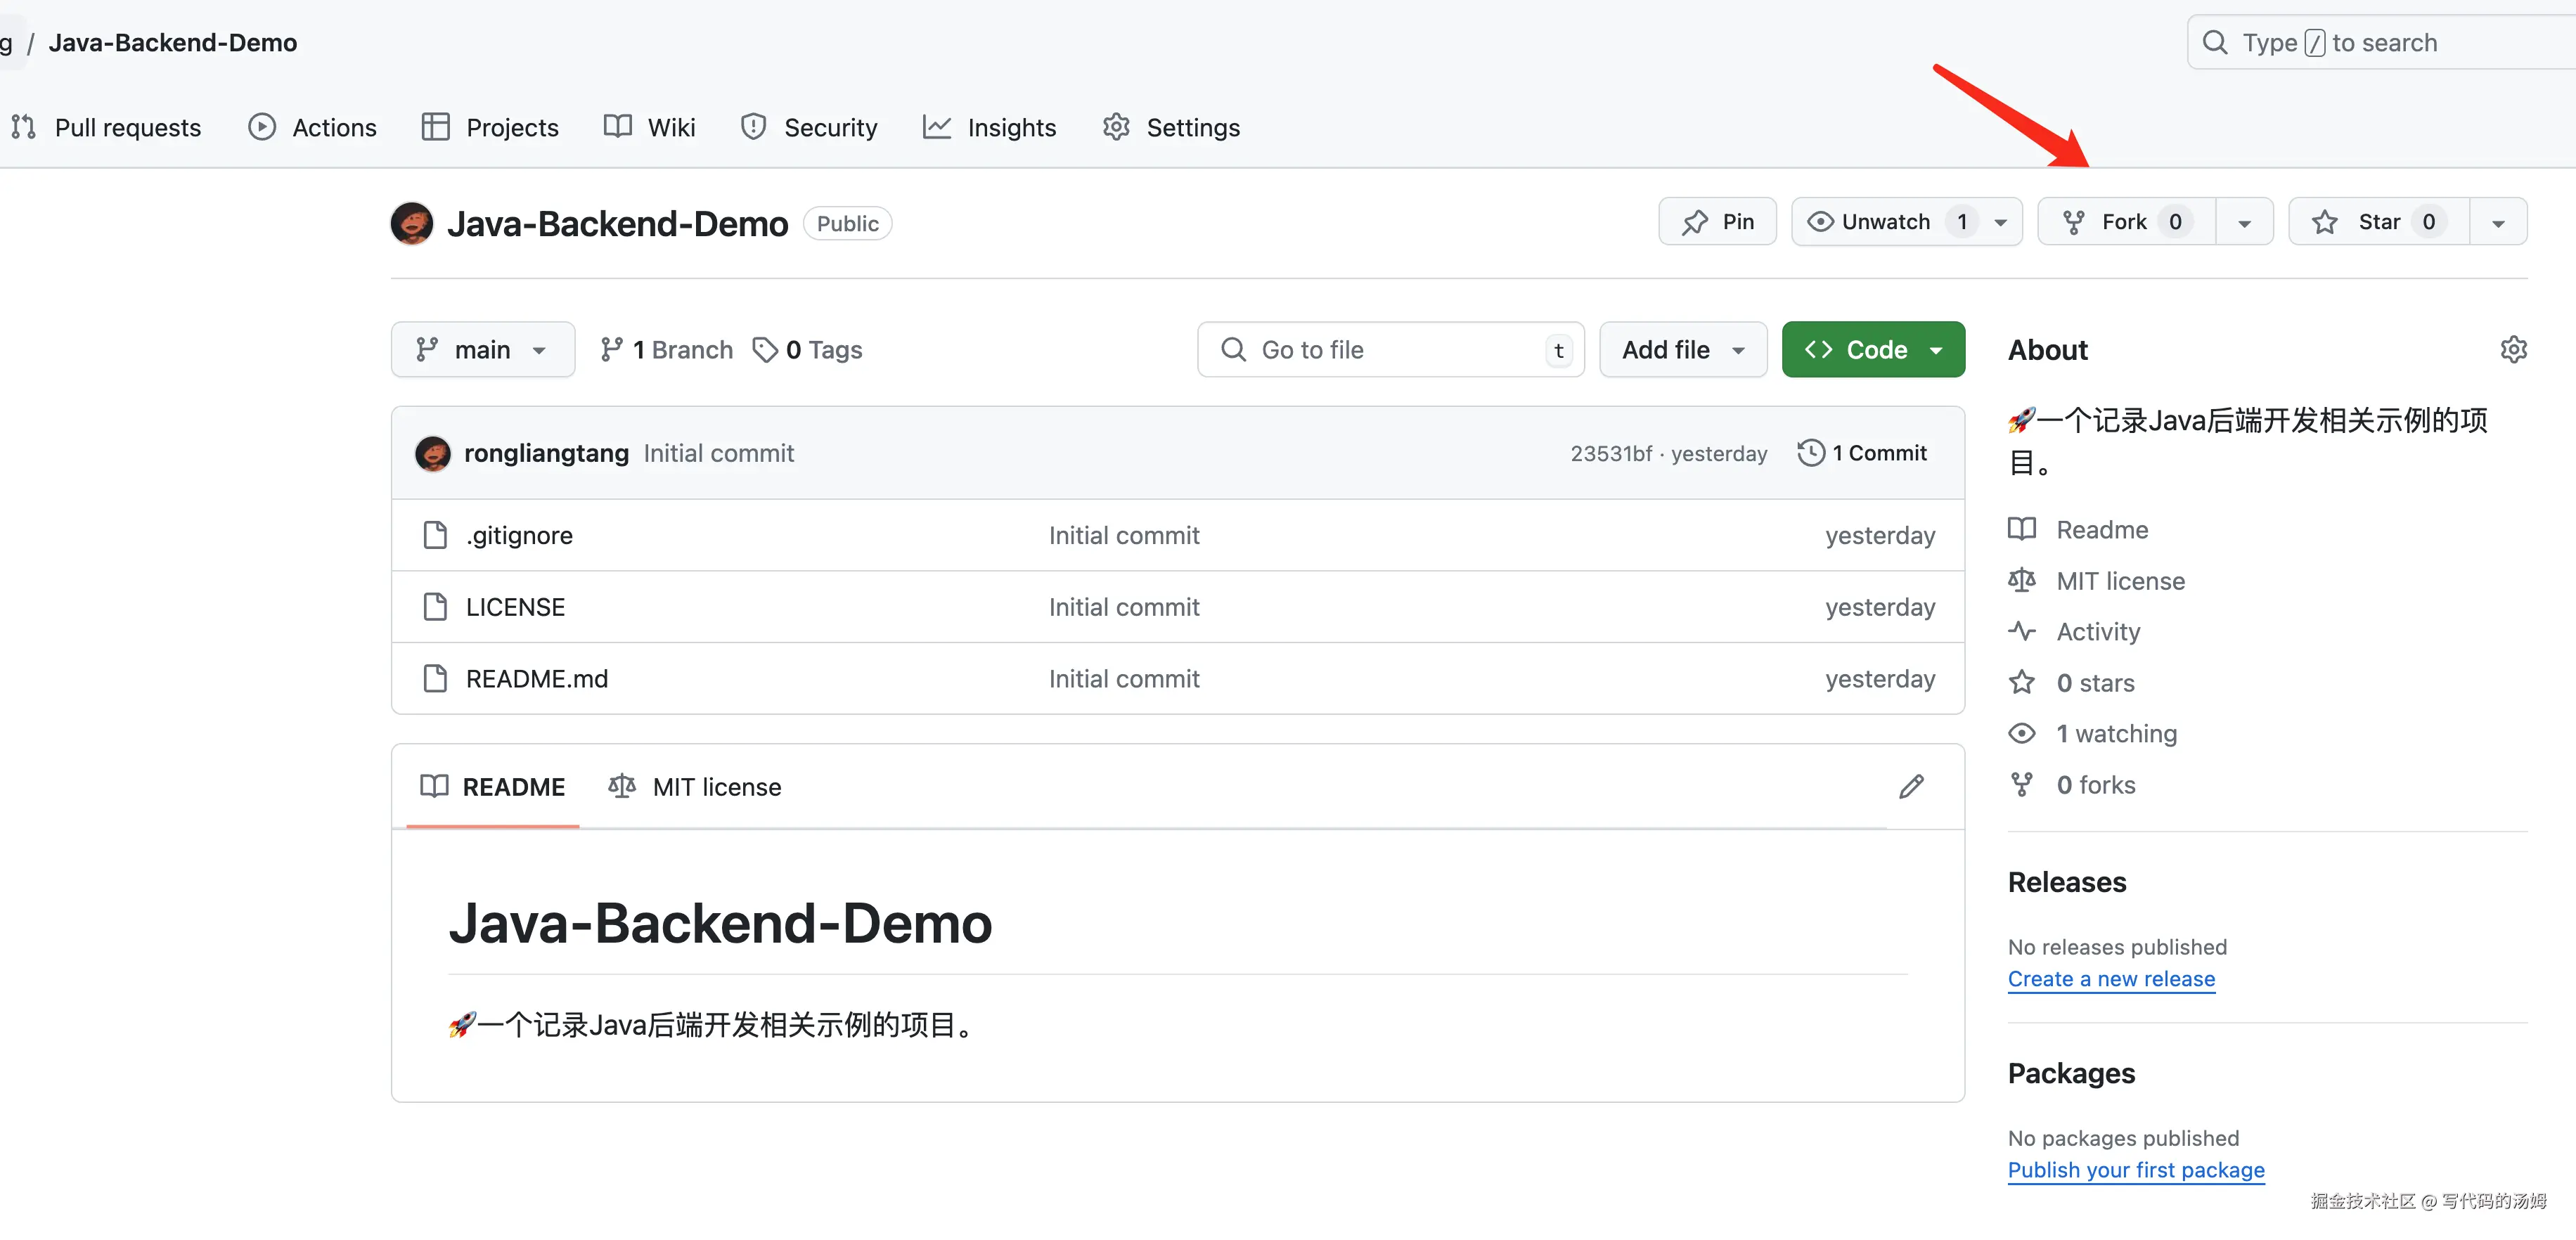Toggle Unwatch for this repository
Screen dimensions: 2576x1240
[x=1885, y=222]
